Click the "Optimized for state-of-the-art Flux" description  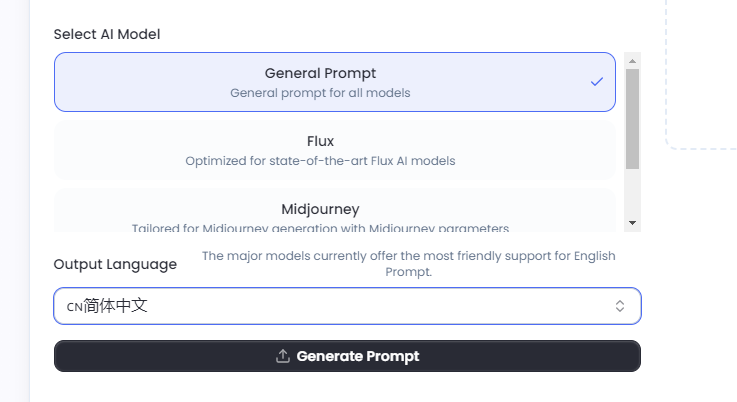pos(320,160)
